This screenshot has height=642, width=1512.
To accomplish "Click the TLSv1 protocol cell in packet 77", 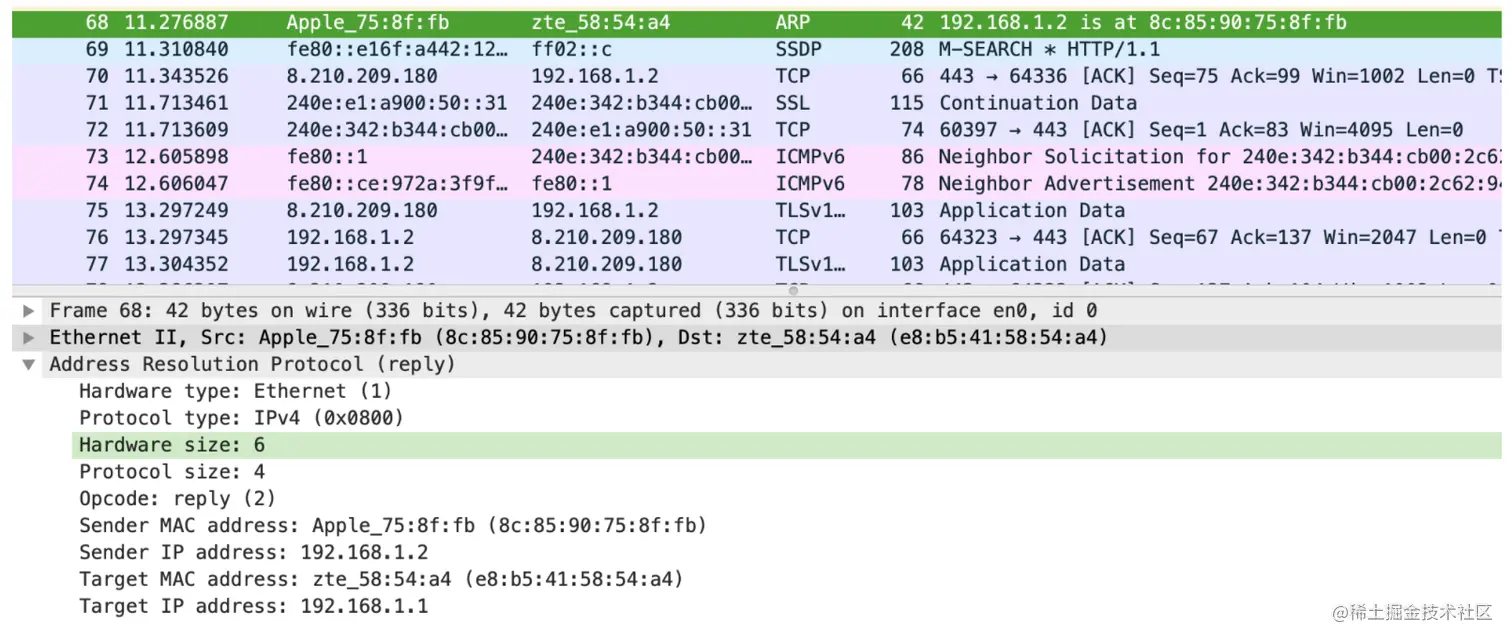I will point(810,265).
